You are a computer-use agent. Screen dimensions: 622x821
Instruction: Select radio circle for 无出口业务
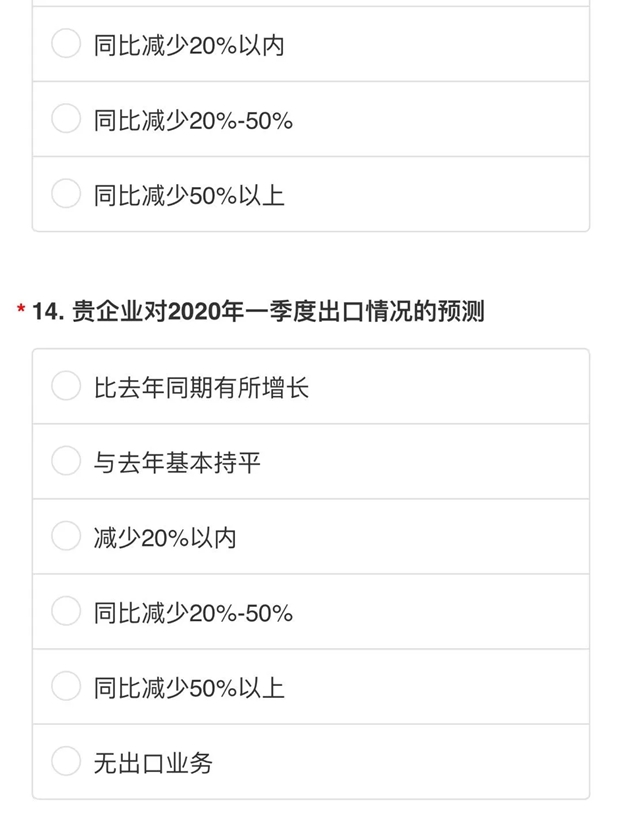click(x=66, y=761)
